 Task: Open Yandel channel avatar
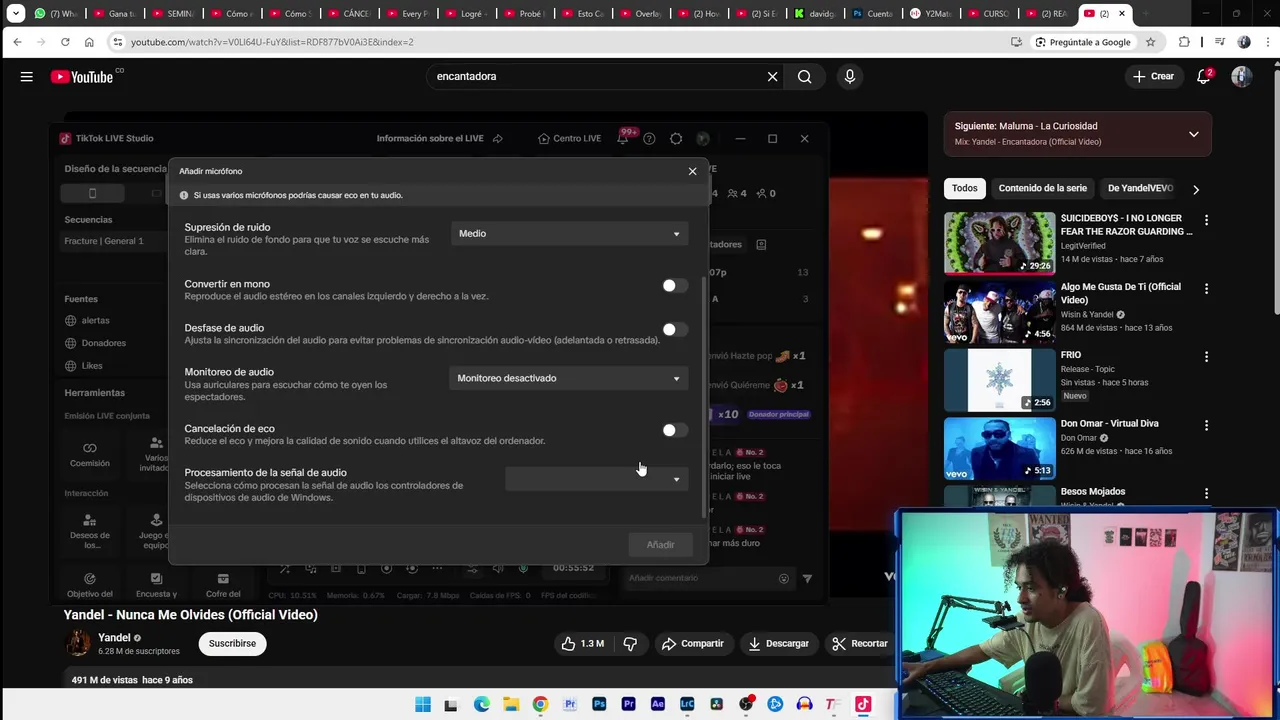pyautogui.click(x=78, y=643)
